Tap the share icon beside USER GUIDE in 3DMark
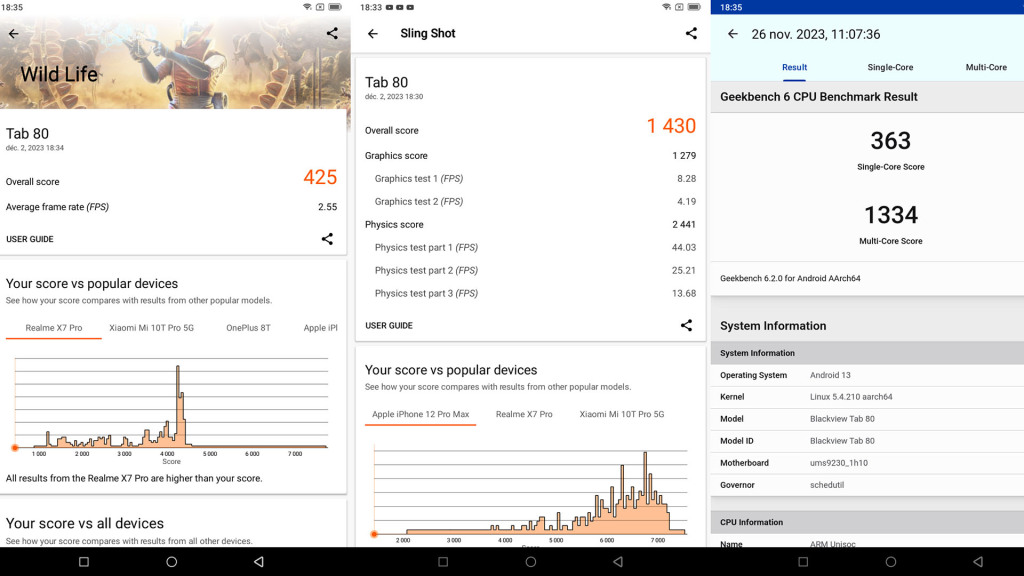 (x=326, y=239)
